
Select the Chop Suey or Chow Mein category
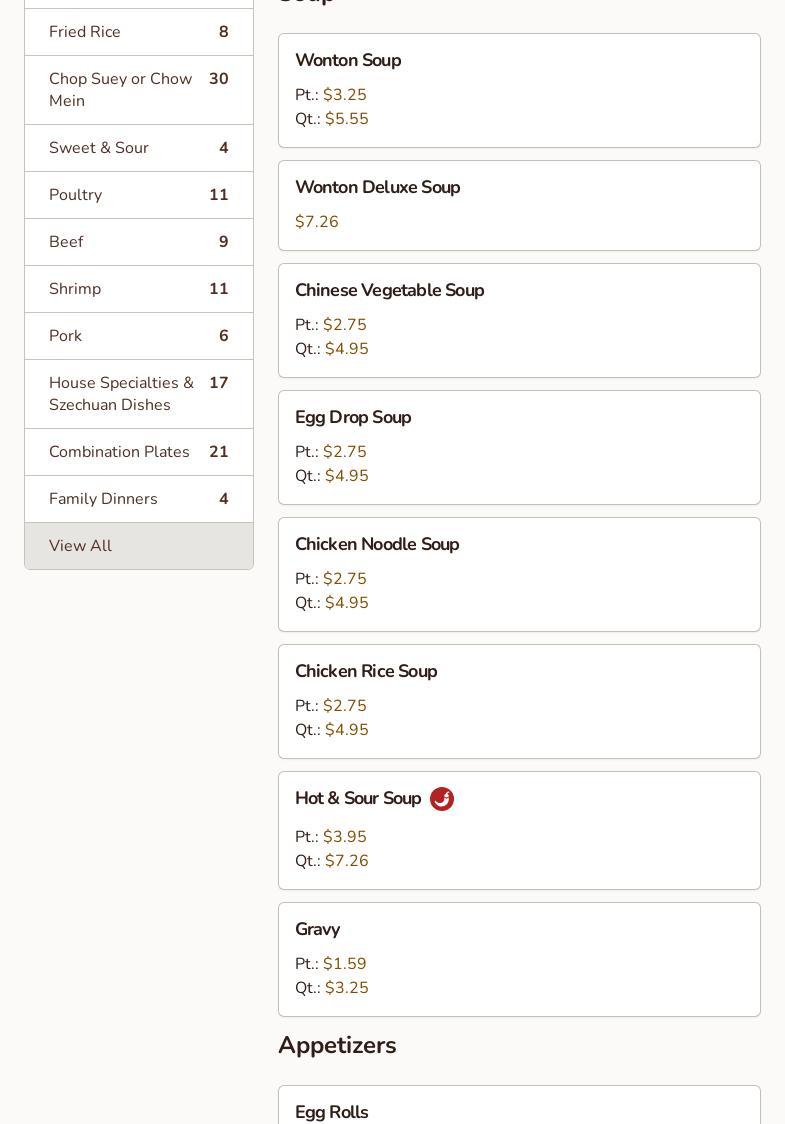[138, 90]
